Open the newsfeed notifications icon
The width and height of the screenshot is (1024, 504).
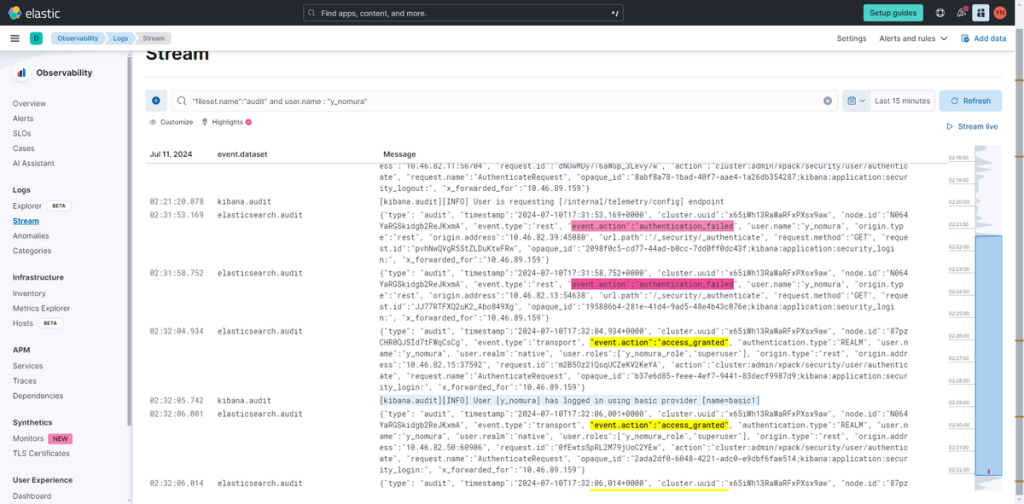point(962,13)
